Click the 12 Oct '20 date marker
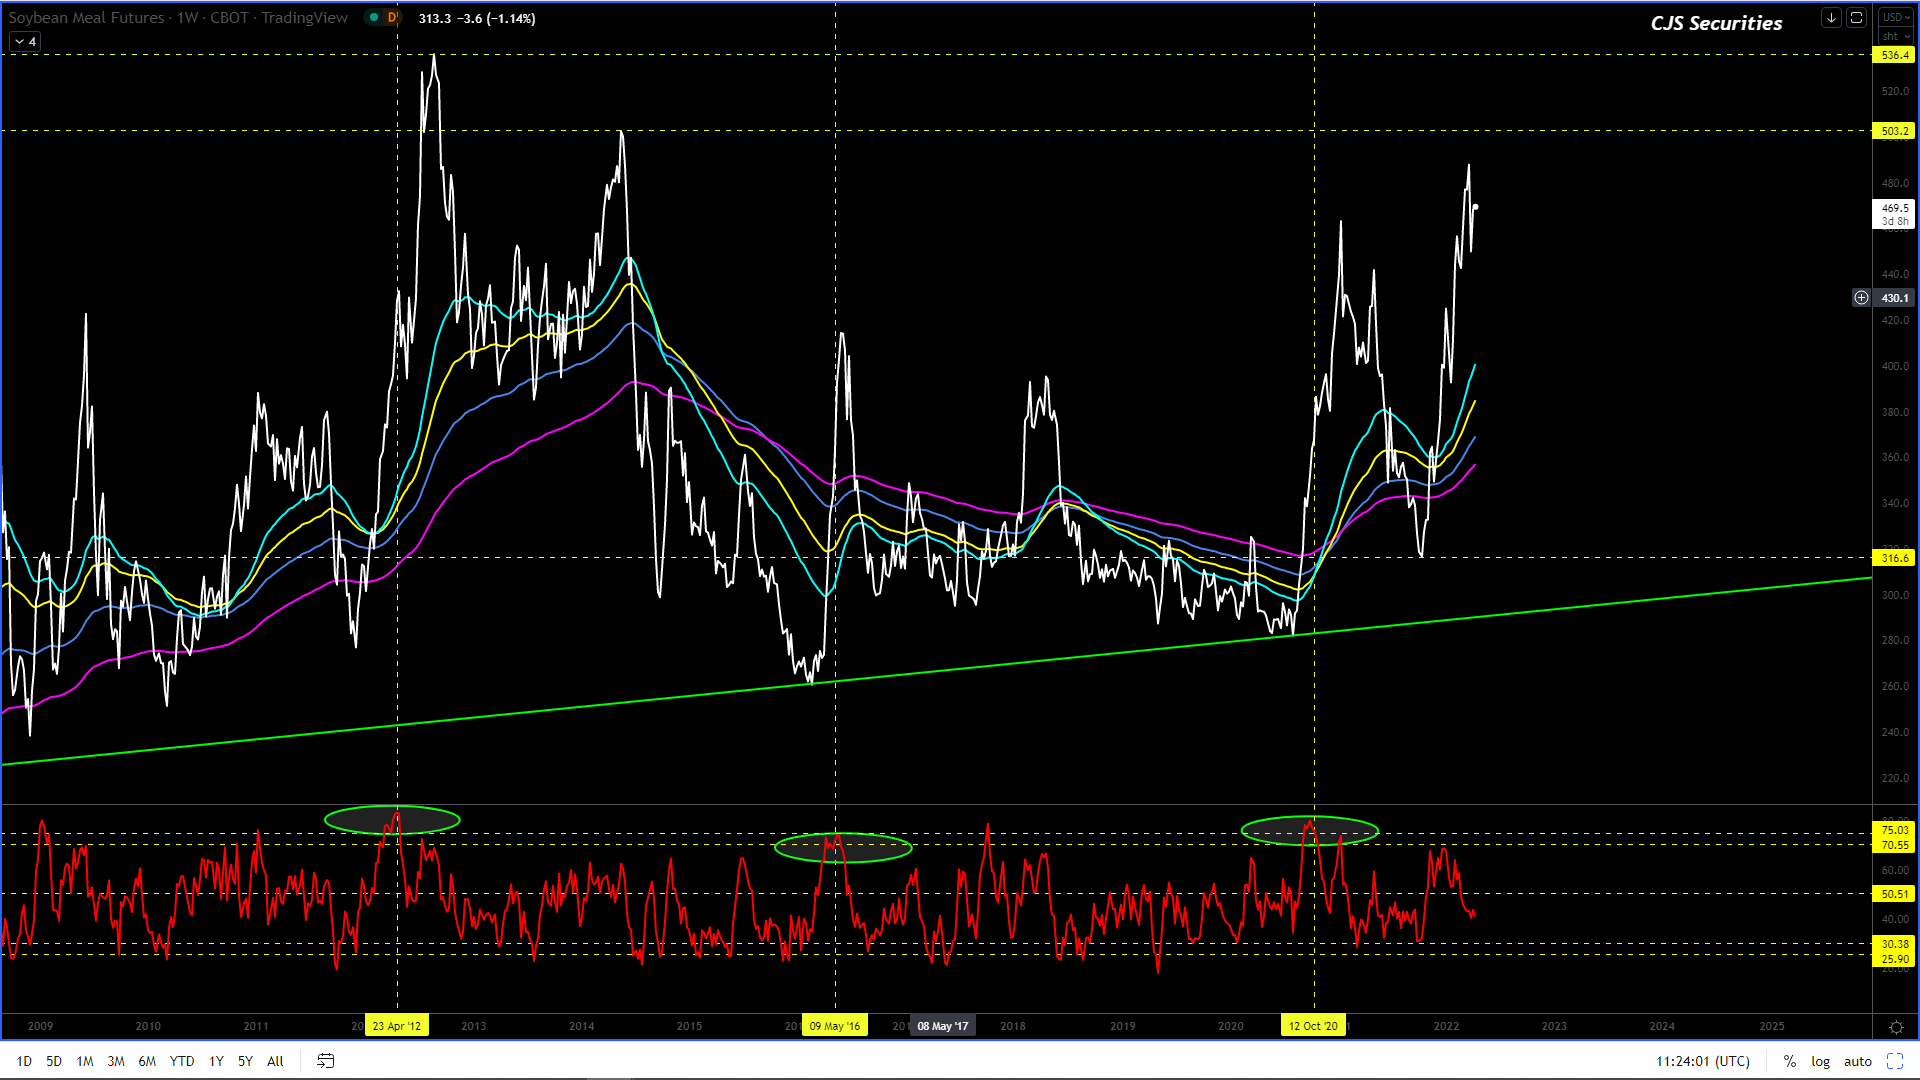This screenshot has height=1080, width=1920. point(1312,1026)
